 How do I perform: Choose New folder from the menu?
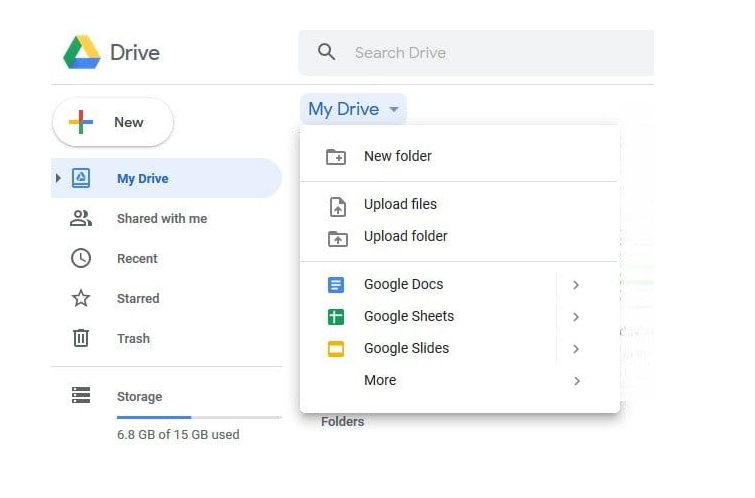460,156
